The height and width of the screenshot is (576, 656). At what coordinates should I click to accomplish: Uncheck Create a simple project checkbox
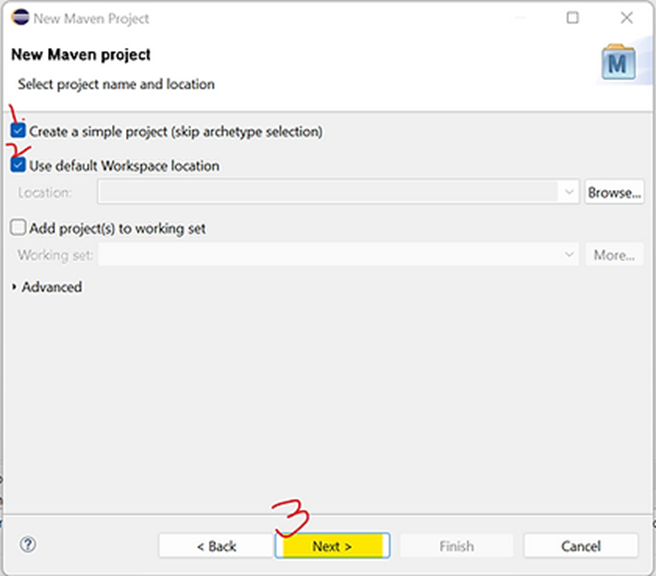18,131
